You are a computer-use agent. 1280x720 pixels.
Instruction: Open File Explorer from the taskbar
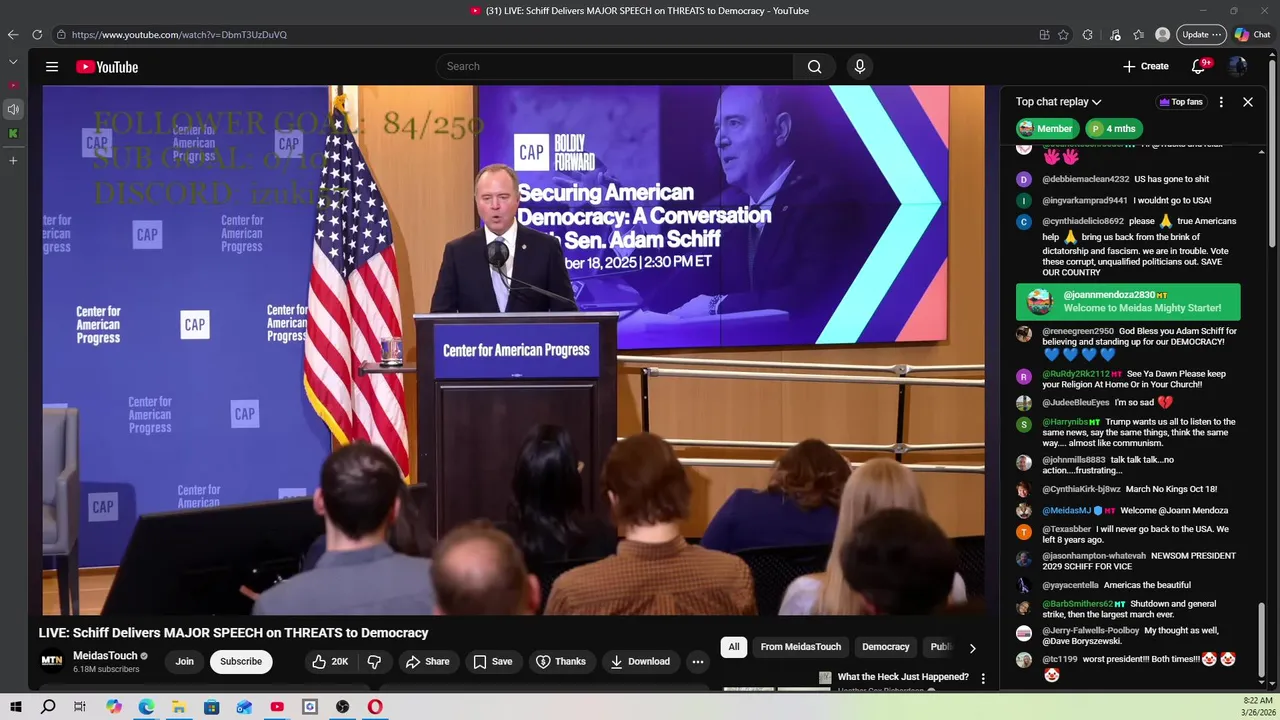(x=179, y=707)
